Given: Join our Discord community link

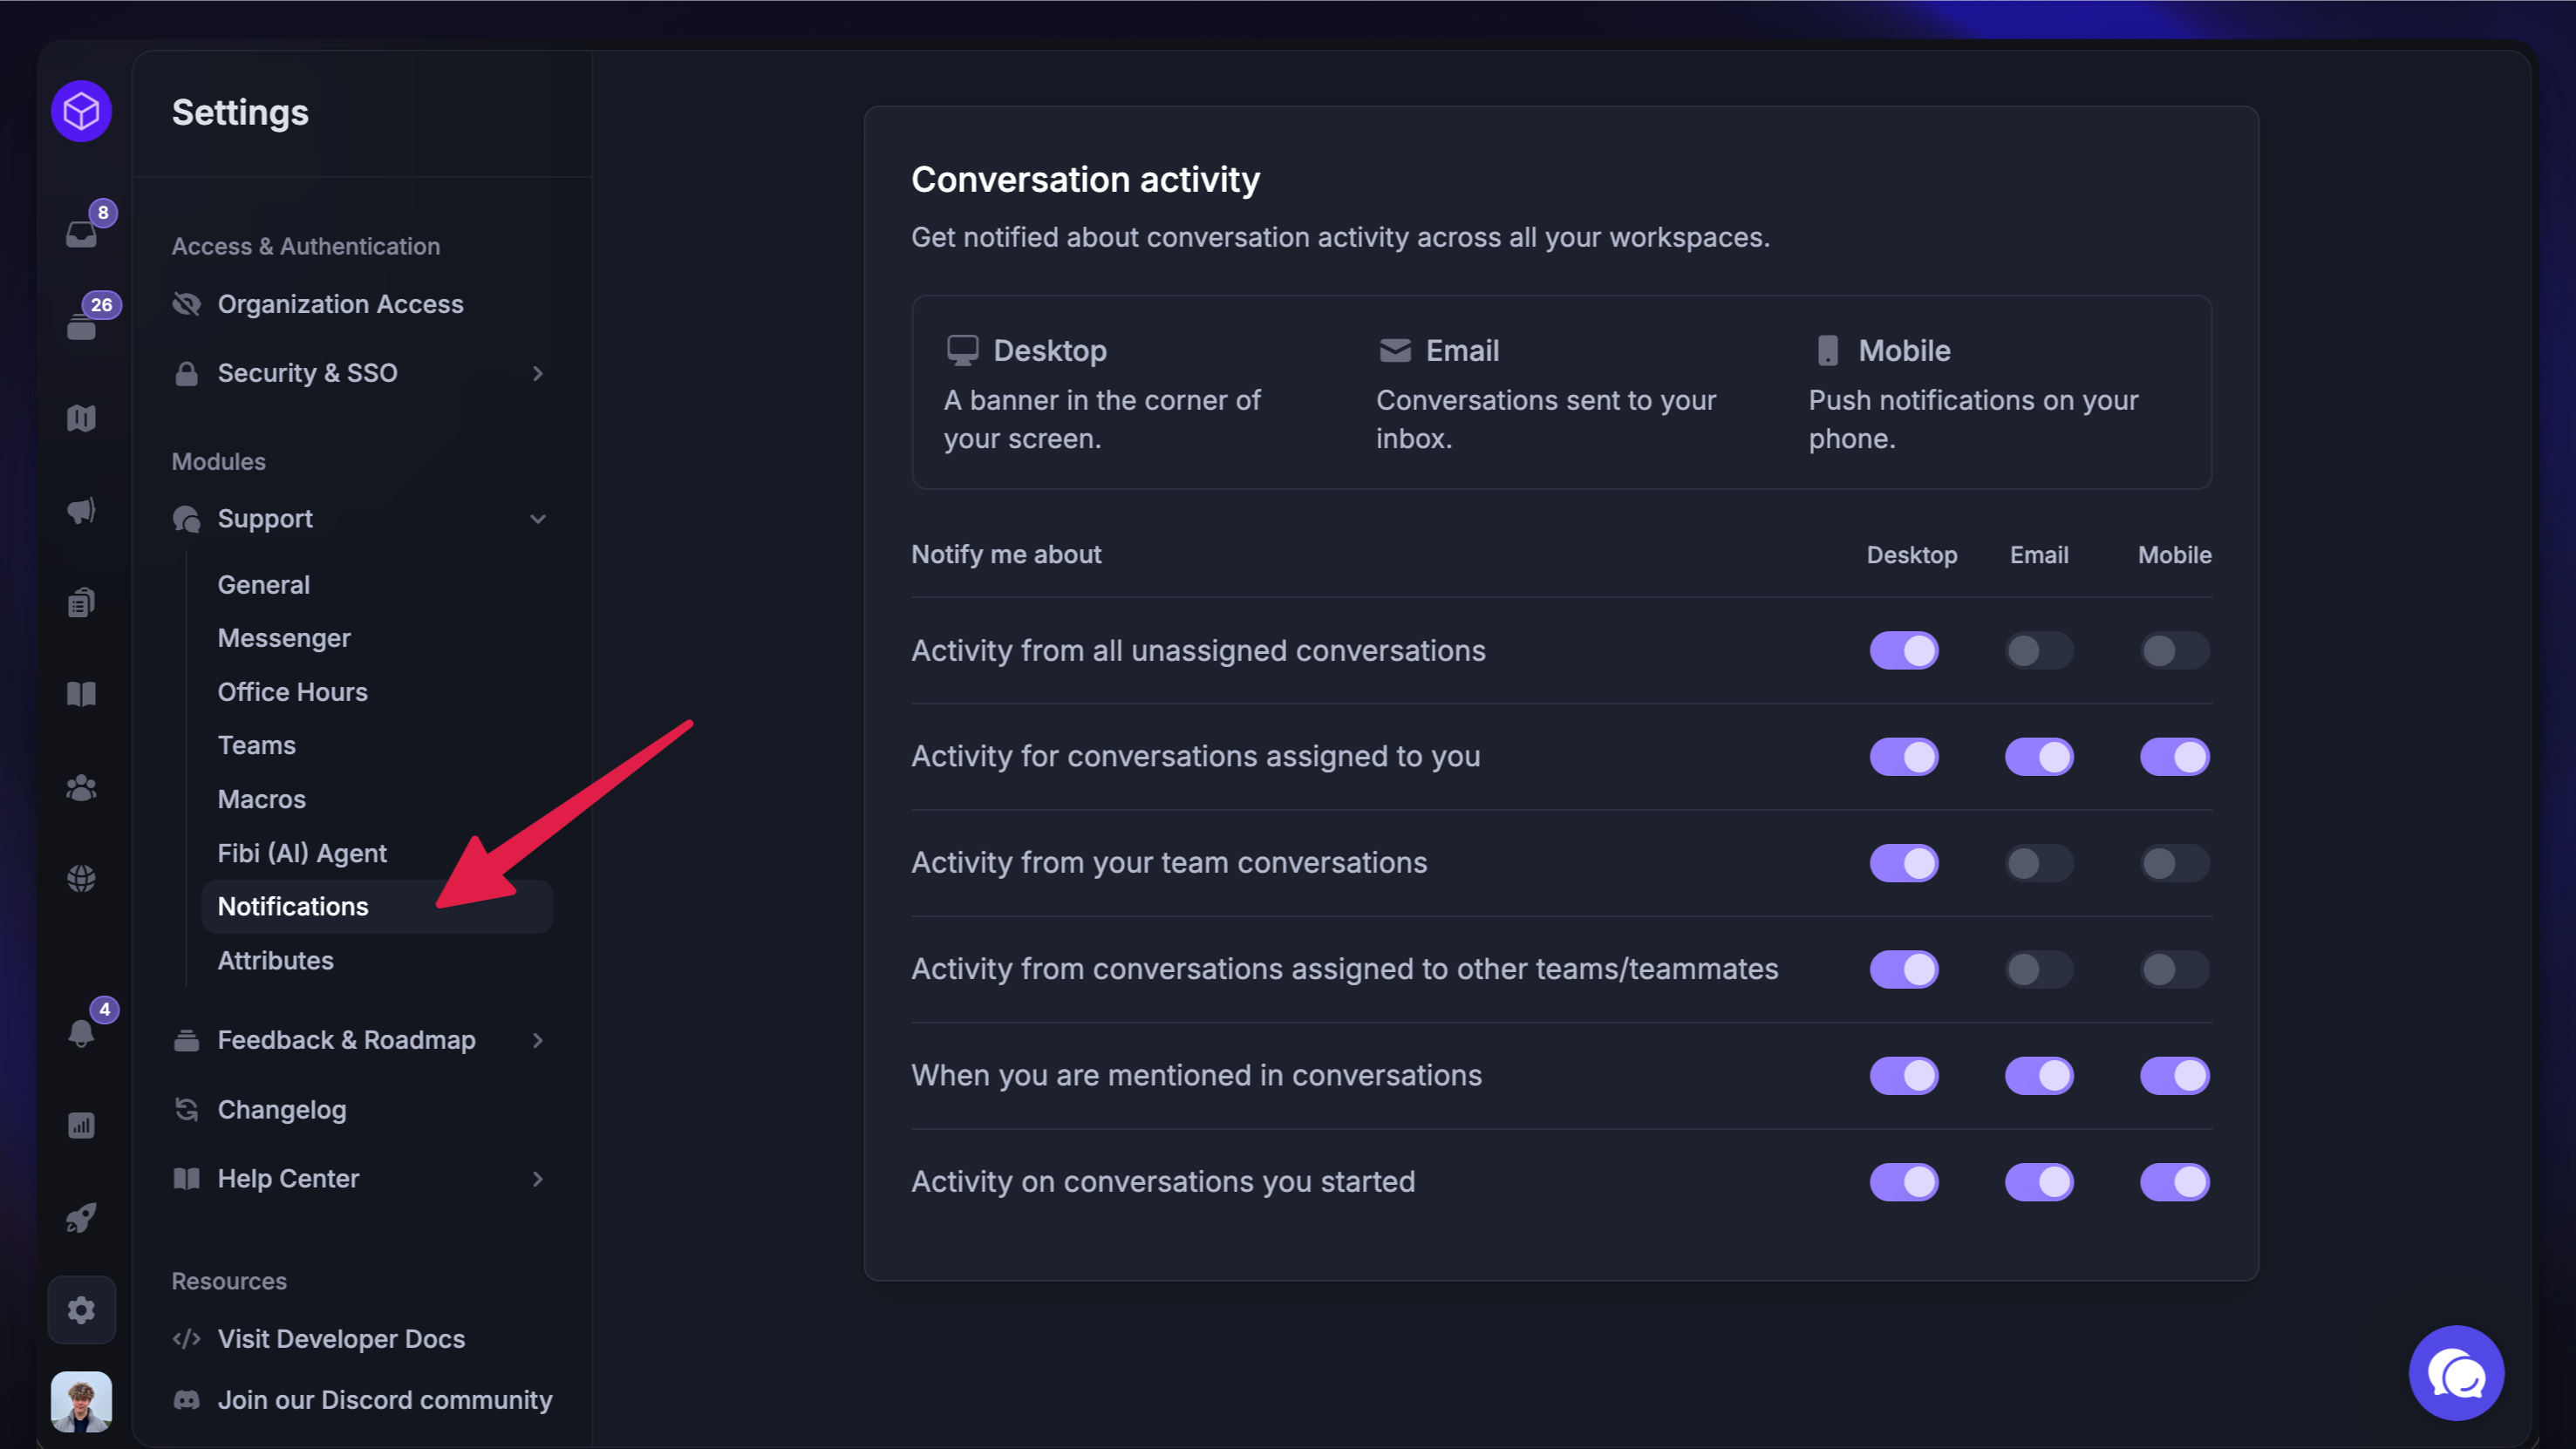Looking at the screenshot, I should [385, 1400].
